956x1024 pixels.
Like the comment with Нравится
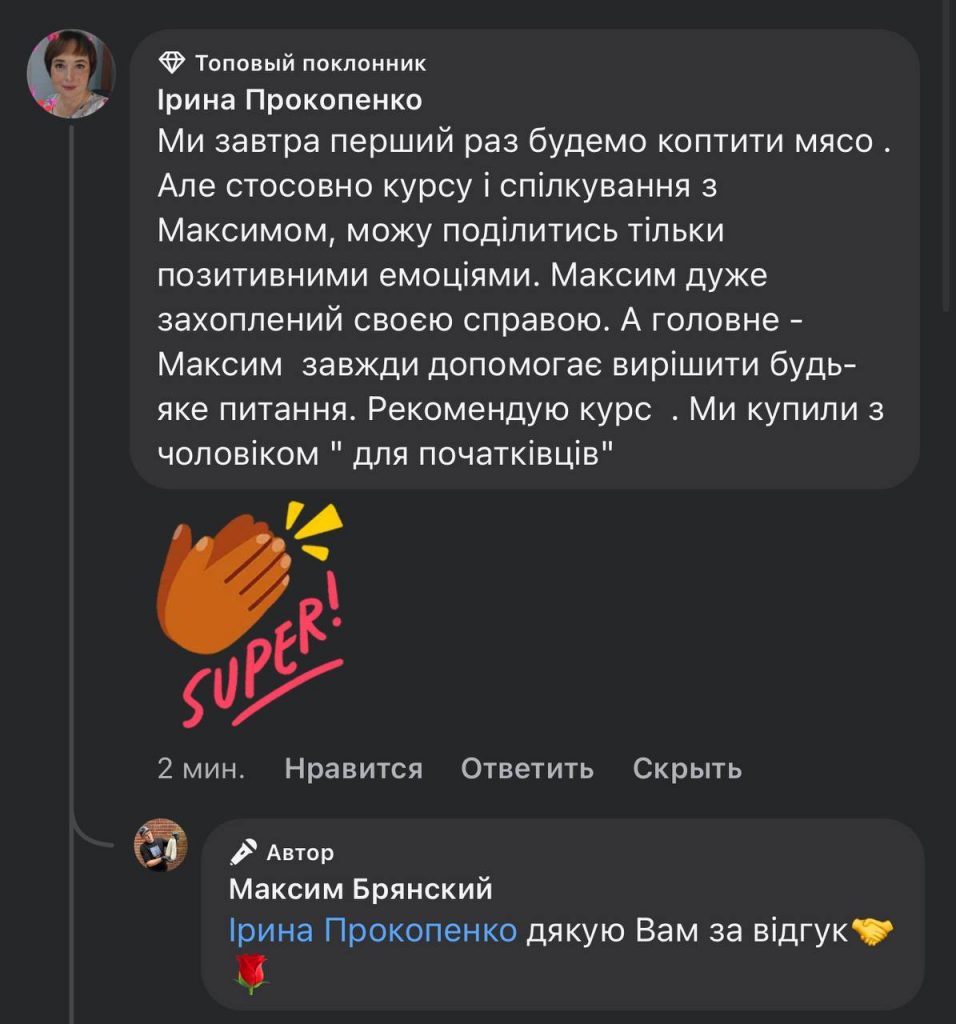tap(353, 768)
